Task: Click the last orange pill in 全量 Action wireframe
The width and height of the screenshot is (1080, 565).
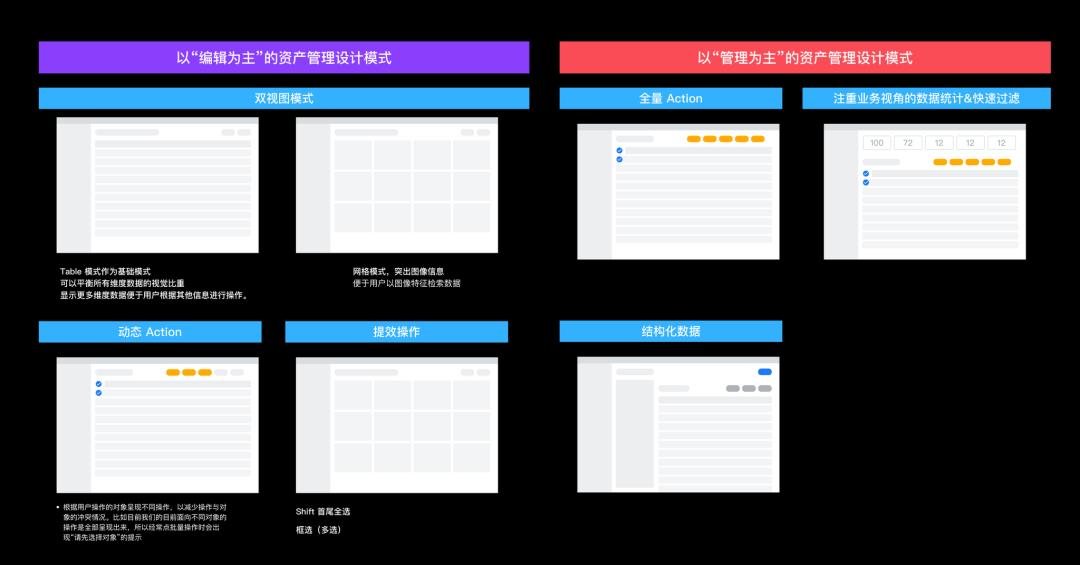Action: pyautogui.click(x=758, y=139)
